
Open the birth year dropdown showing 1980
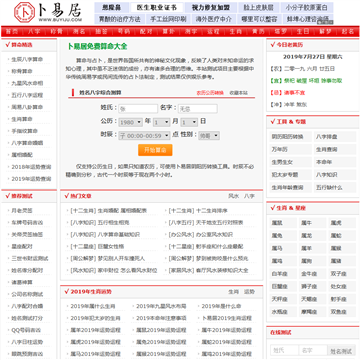(131, 122)
